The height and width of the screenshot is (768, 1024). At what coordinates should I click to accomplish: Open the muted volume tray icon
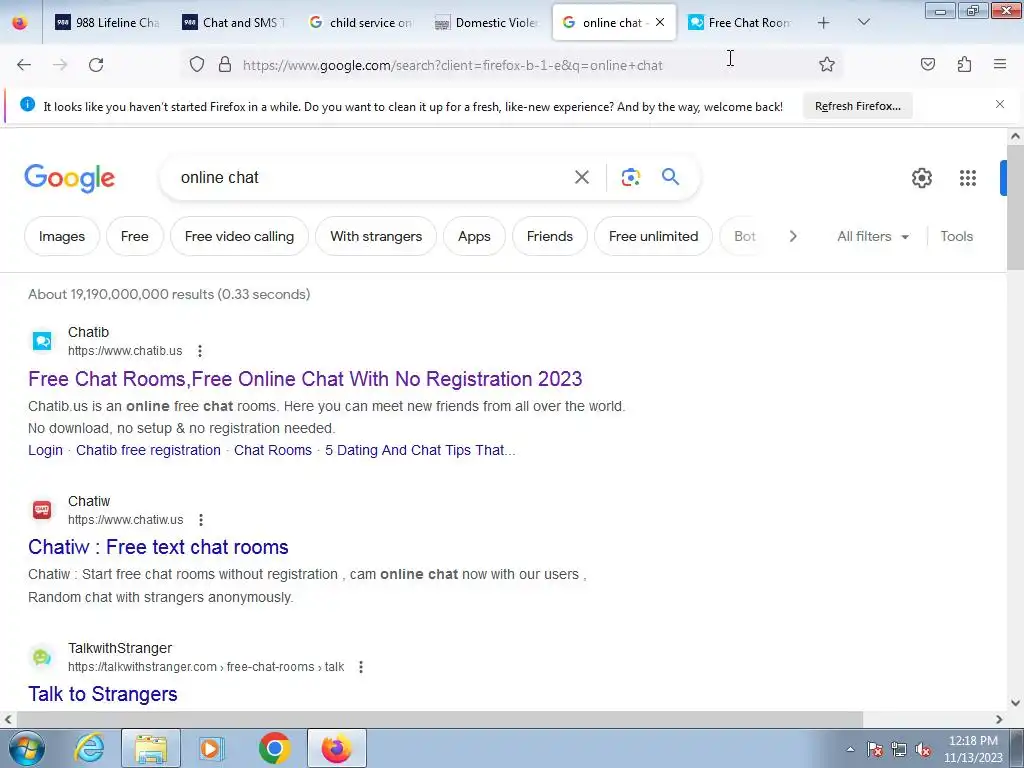pyautogui.click(x=923, y=749)
